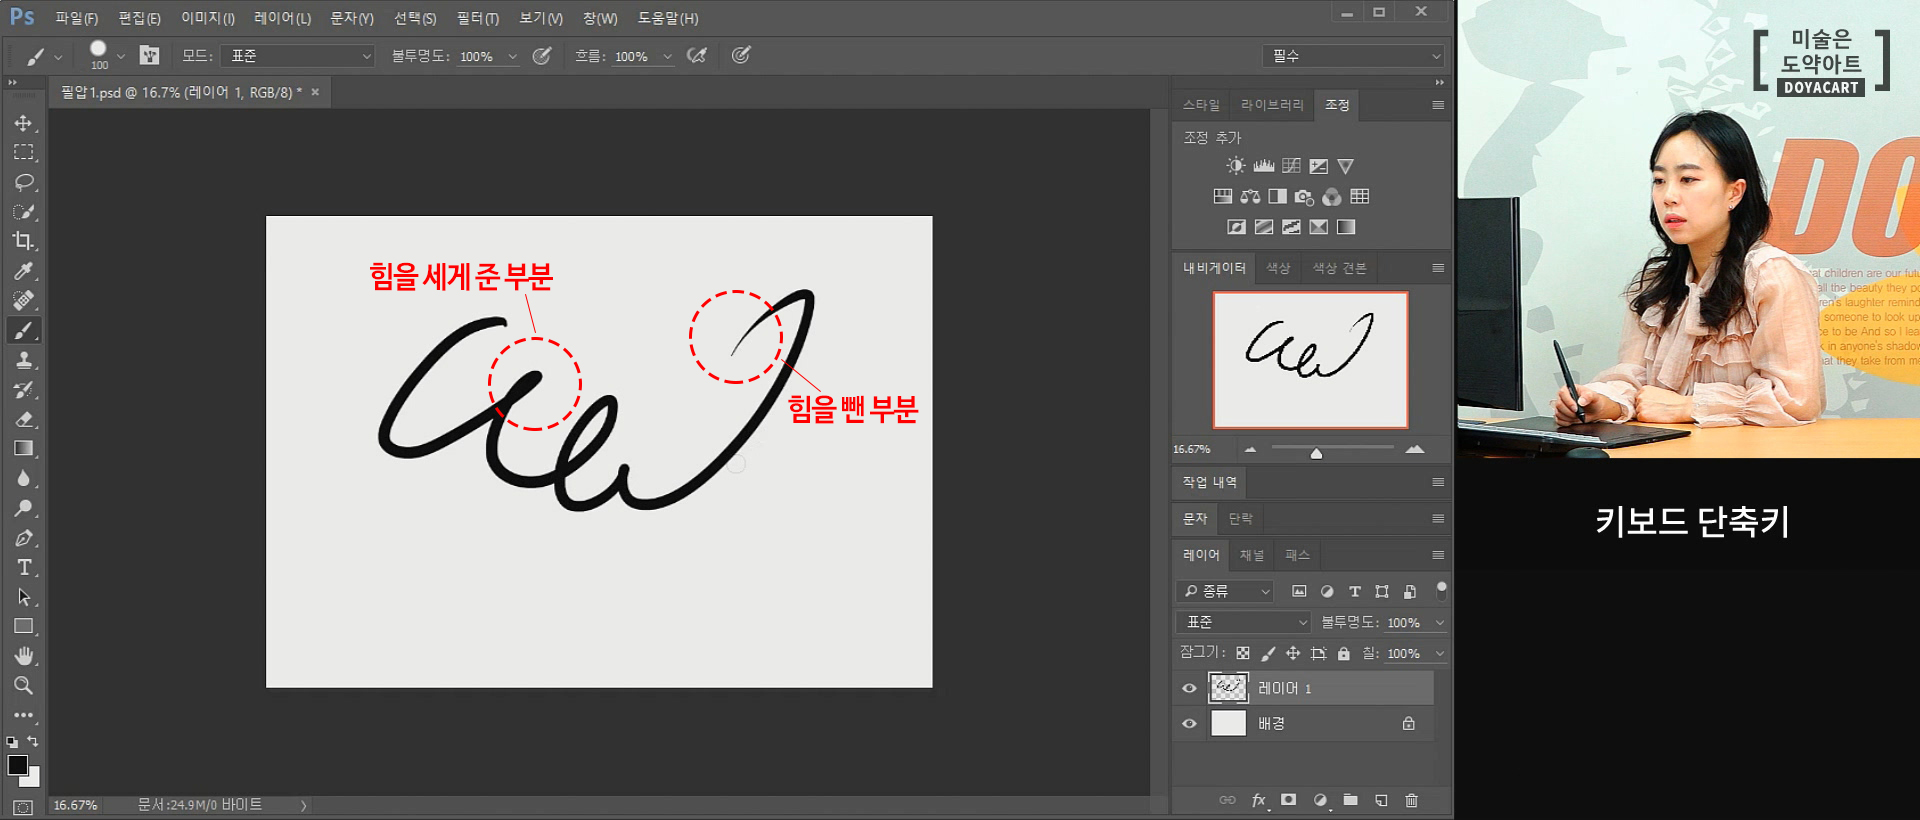Toggle the lock all layer button
This screenshot has height=820, width=1920.
coord(1344,653)
